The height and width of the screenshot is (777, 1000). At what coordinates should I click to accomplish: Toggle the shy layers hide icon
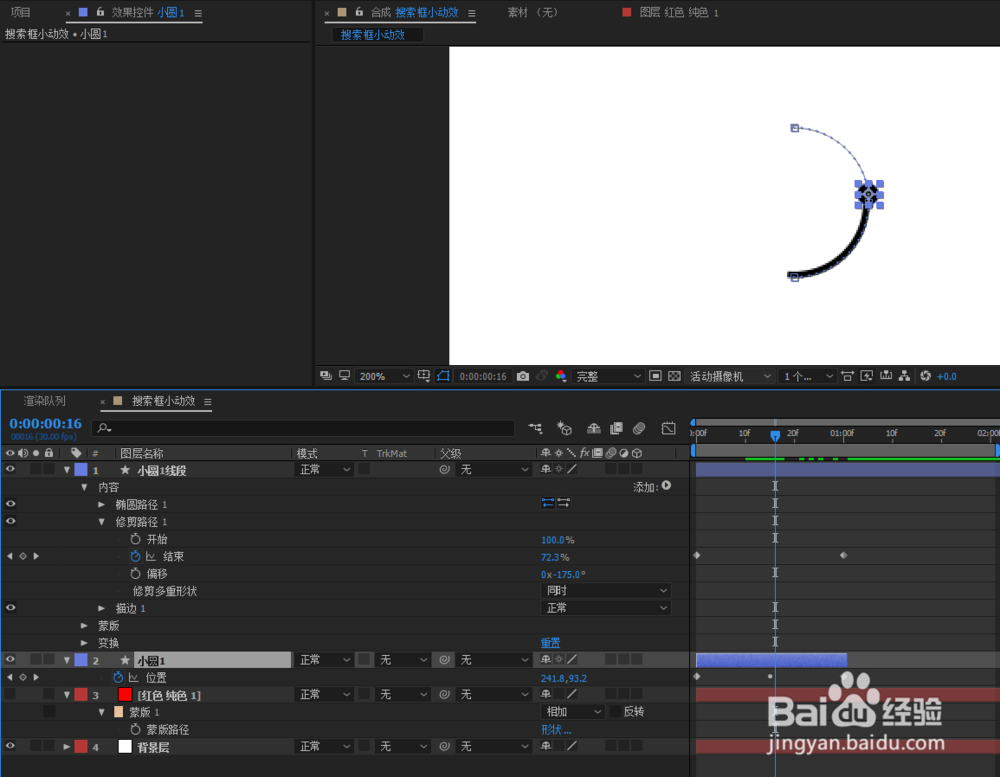point(594,428)
